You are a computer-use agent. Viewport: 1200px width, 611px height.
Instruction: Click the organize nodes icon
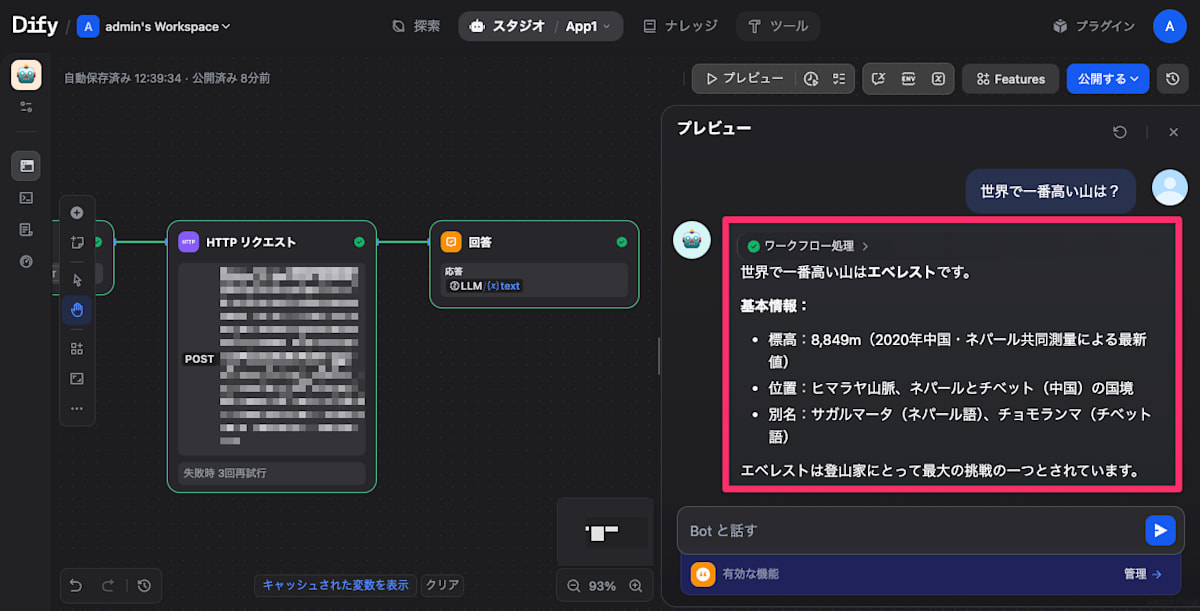[x=77, y=348]
